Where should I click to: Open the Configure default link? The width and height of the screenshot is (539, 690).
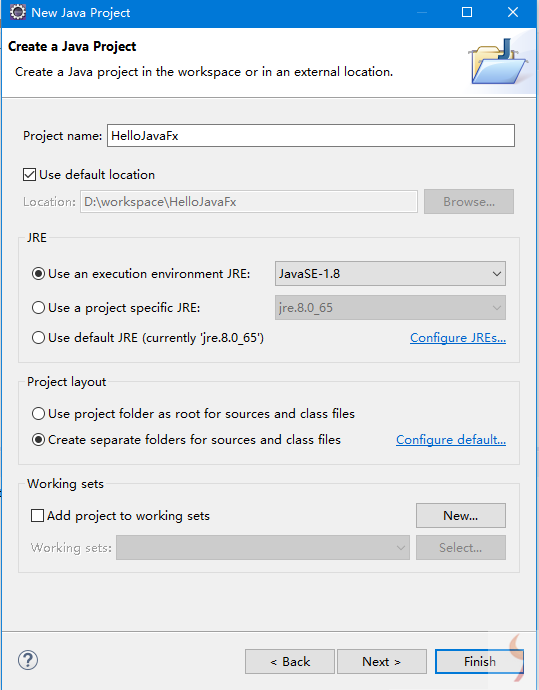click(x=451, y=440)
